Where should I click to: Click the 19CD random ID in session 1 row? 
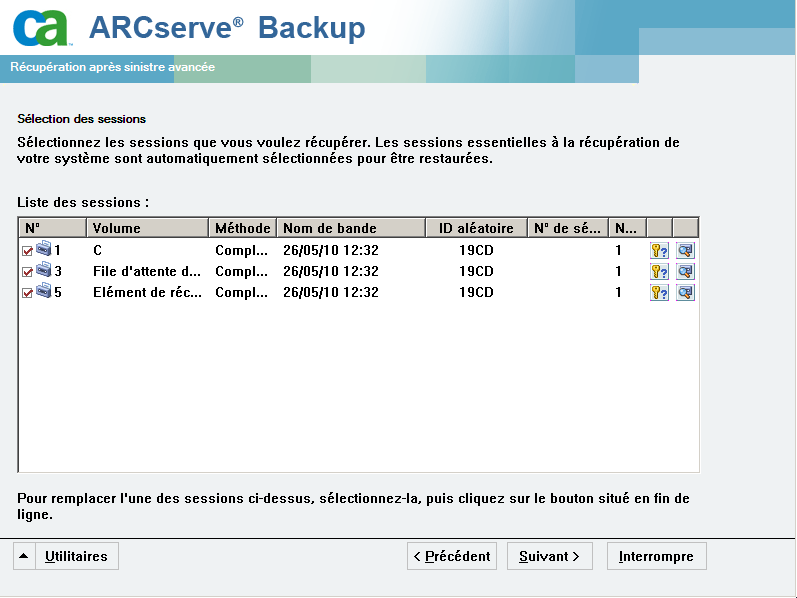tap(476, 250)
